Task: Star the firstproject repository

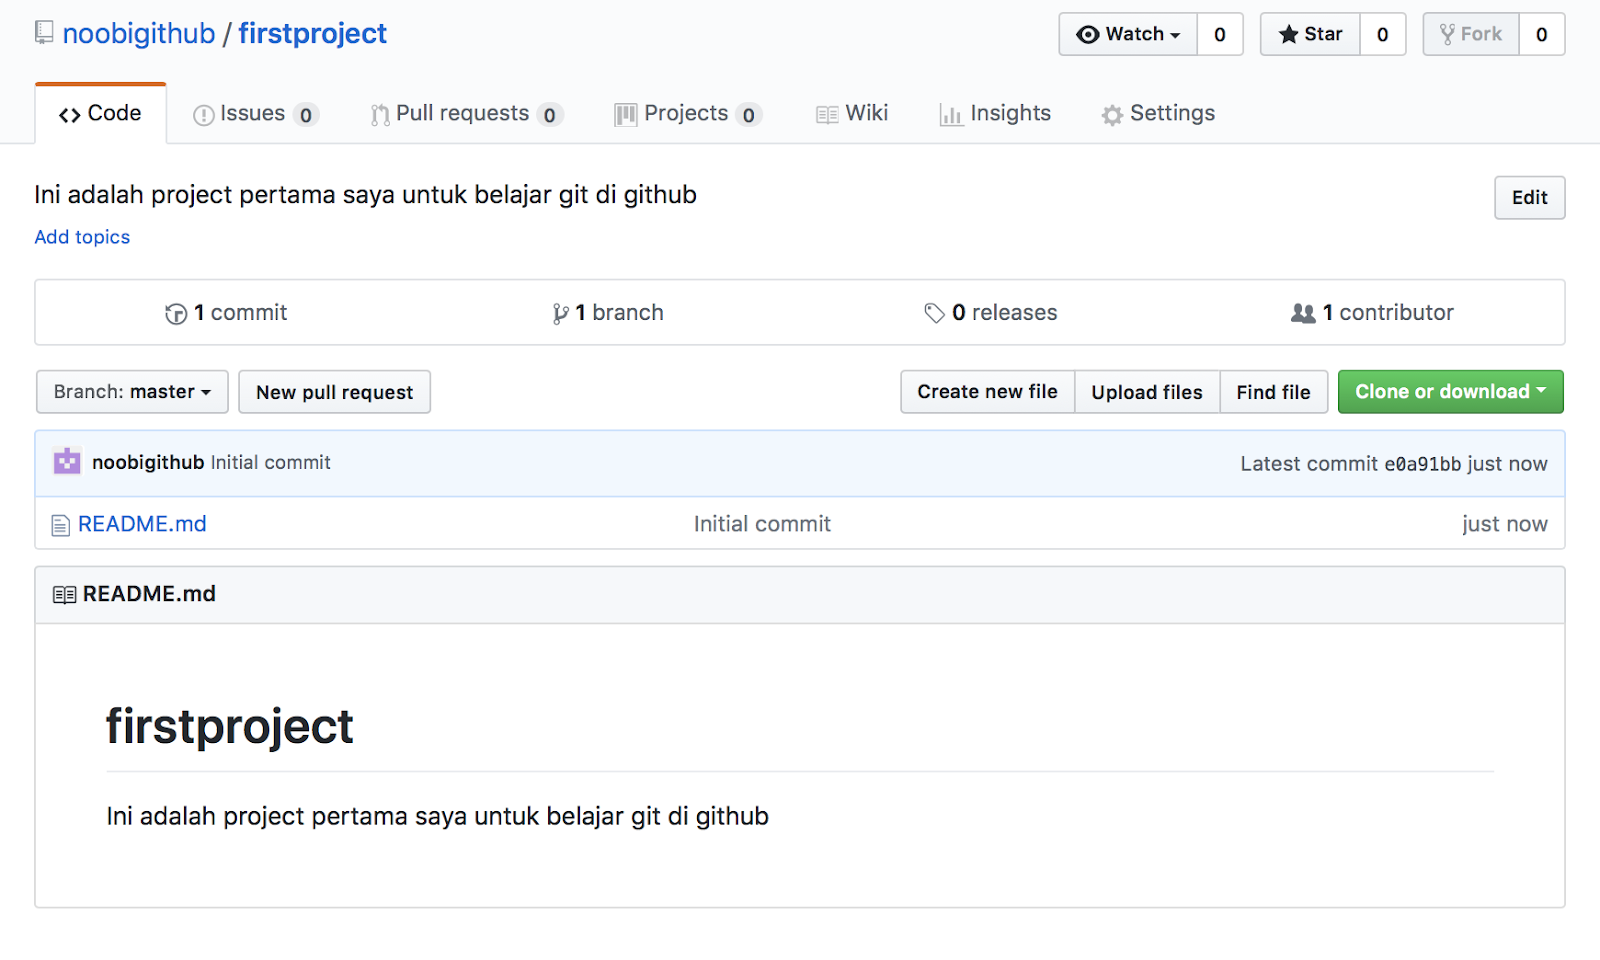Action: coord(1310,34)
